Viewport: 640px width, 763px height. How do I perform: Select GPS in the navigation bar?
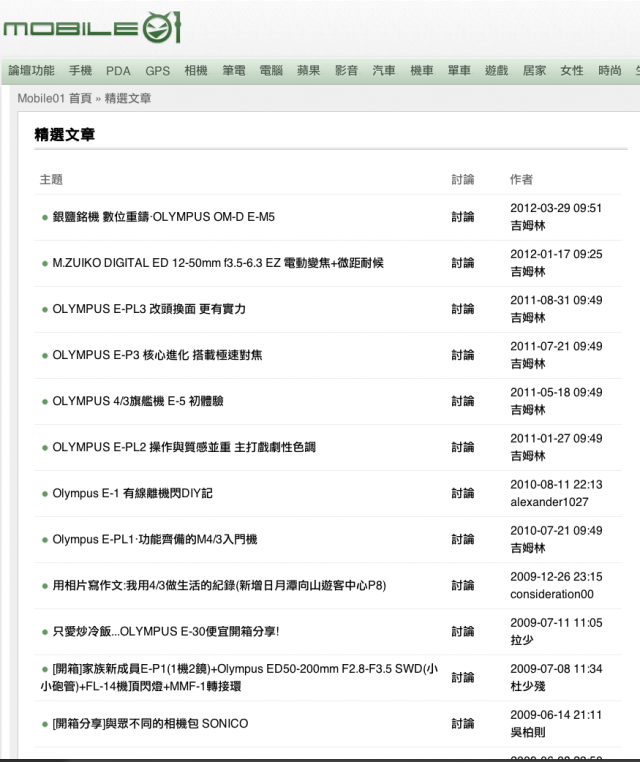point(158,71)
